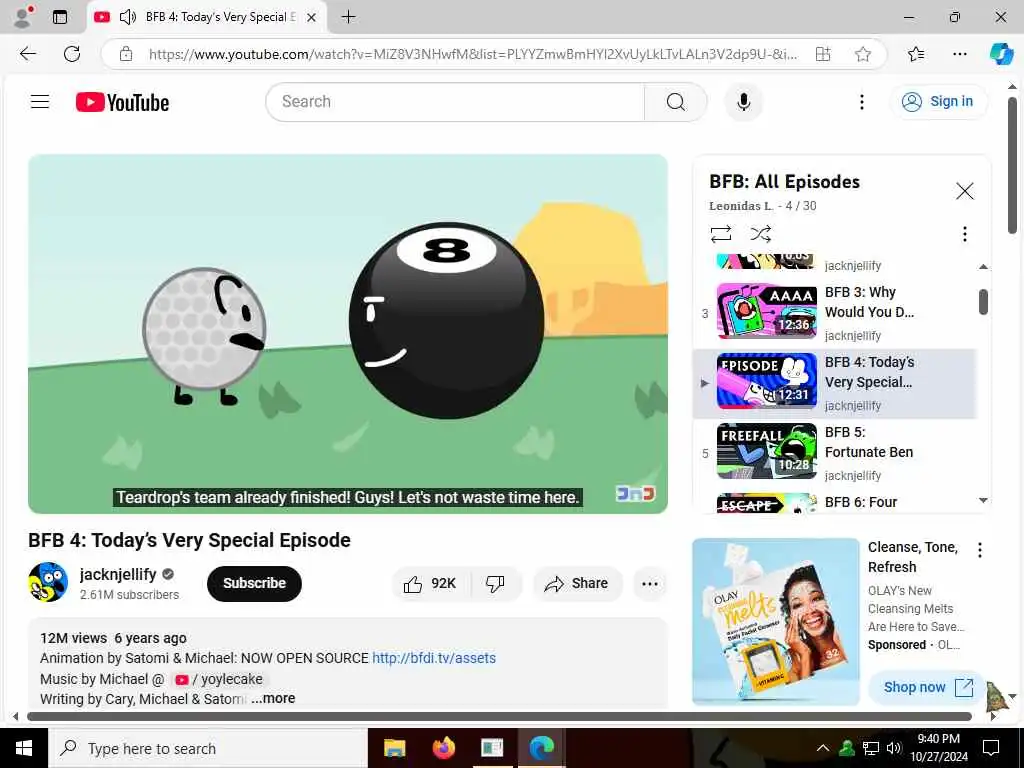This screenshot has height=768, width=1024.
Task: Open the Favorites list icon
Action: [x=916, y=54]
